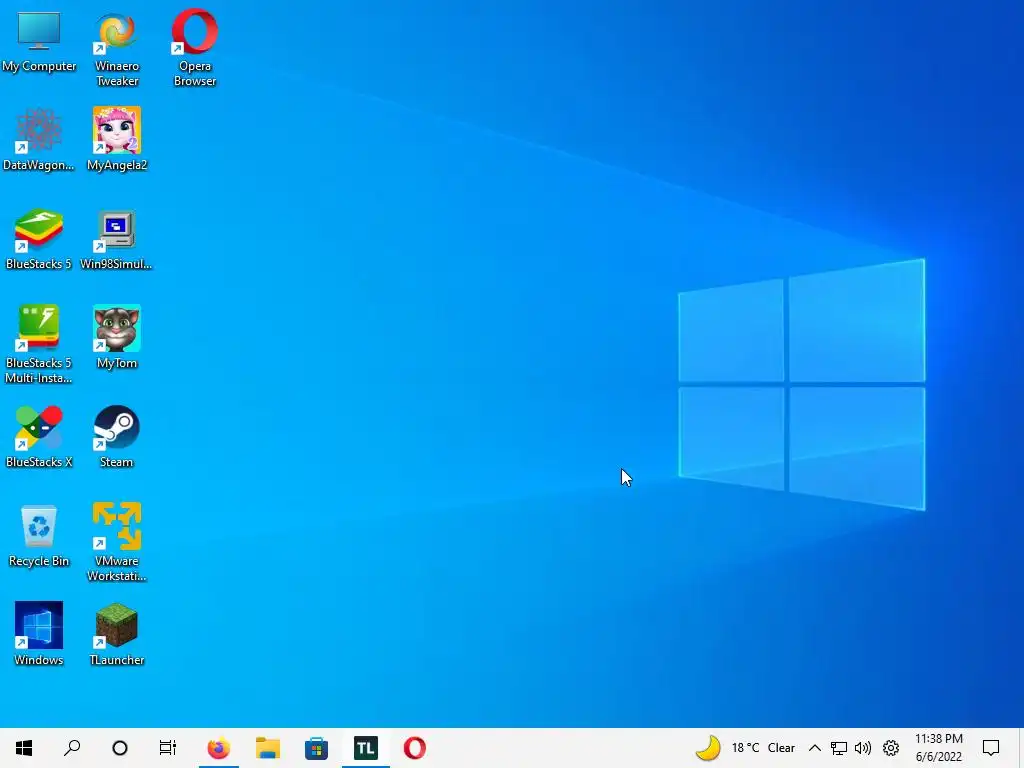Open the network status tray icon
Screen dimensions: 1024x768
click(x=839, y=748)
